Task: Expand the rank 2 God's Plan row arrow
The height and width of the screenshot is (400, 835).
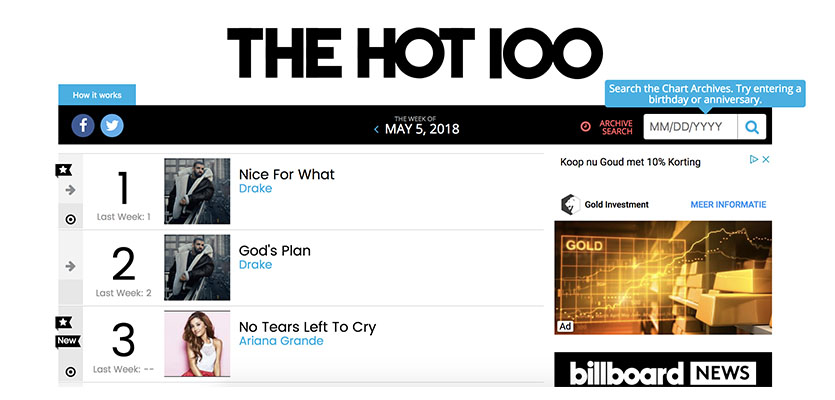Action: pos(70,266)
